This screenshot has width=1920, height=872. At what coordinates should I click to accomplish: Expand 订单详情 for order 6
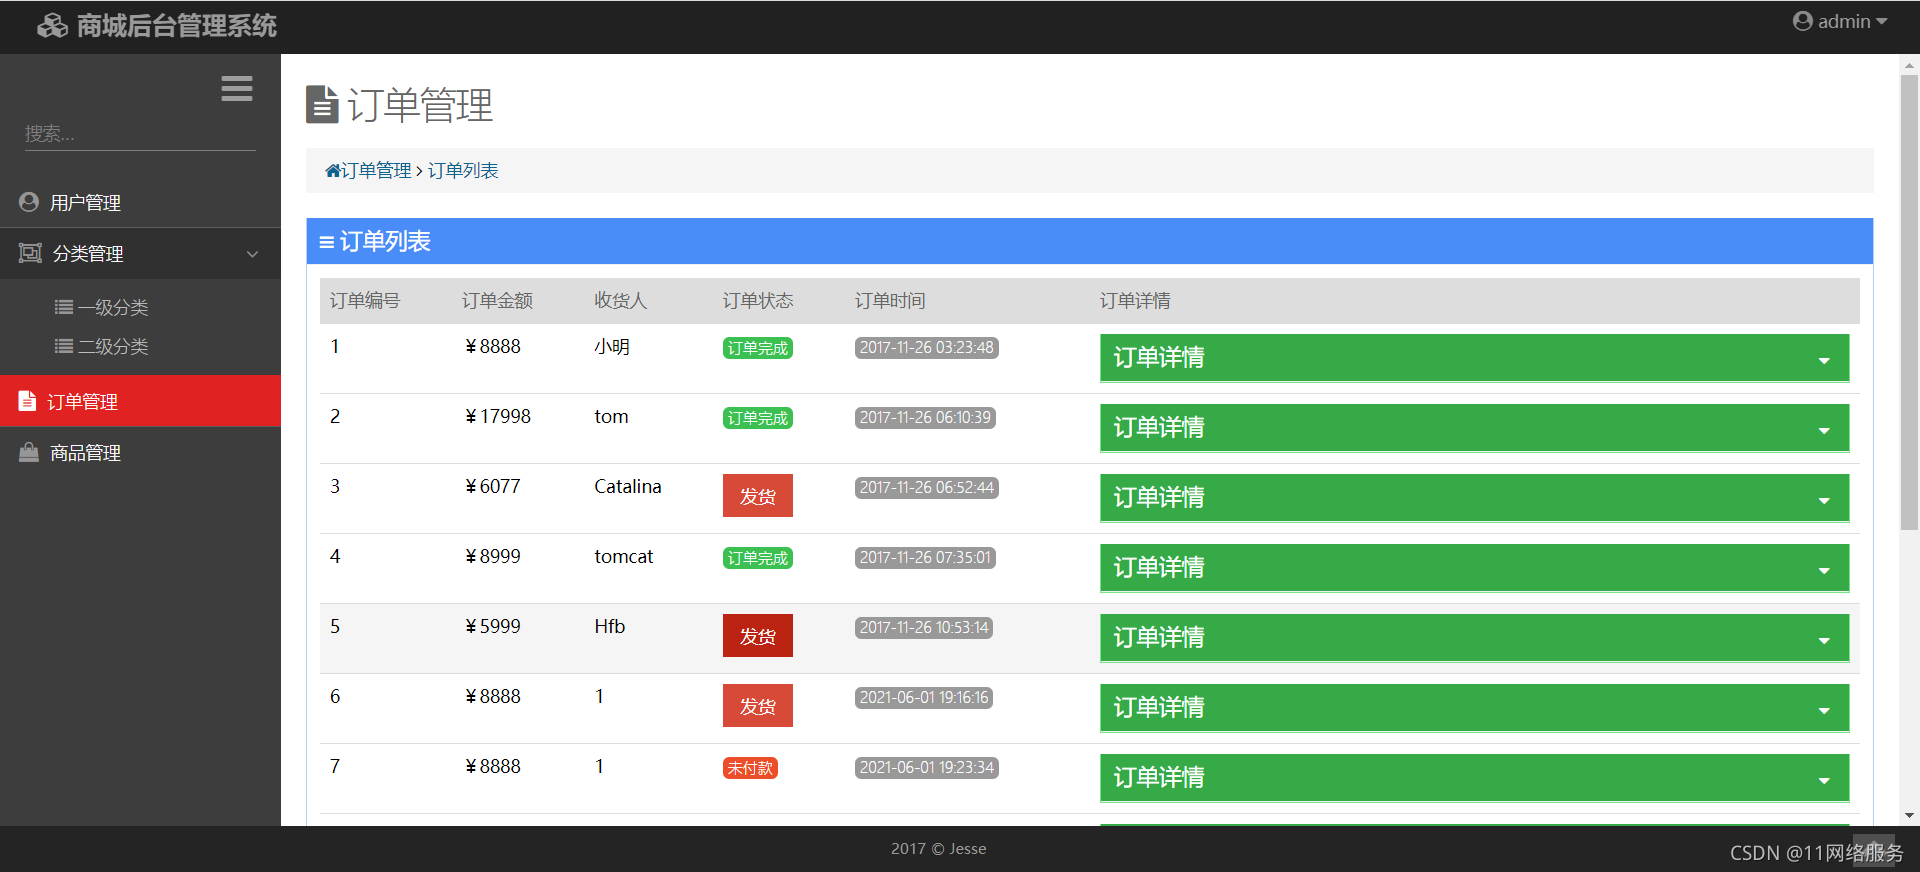click(1474, 708)
